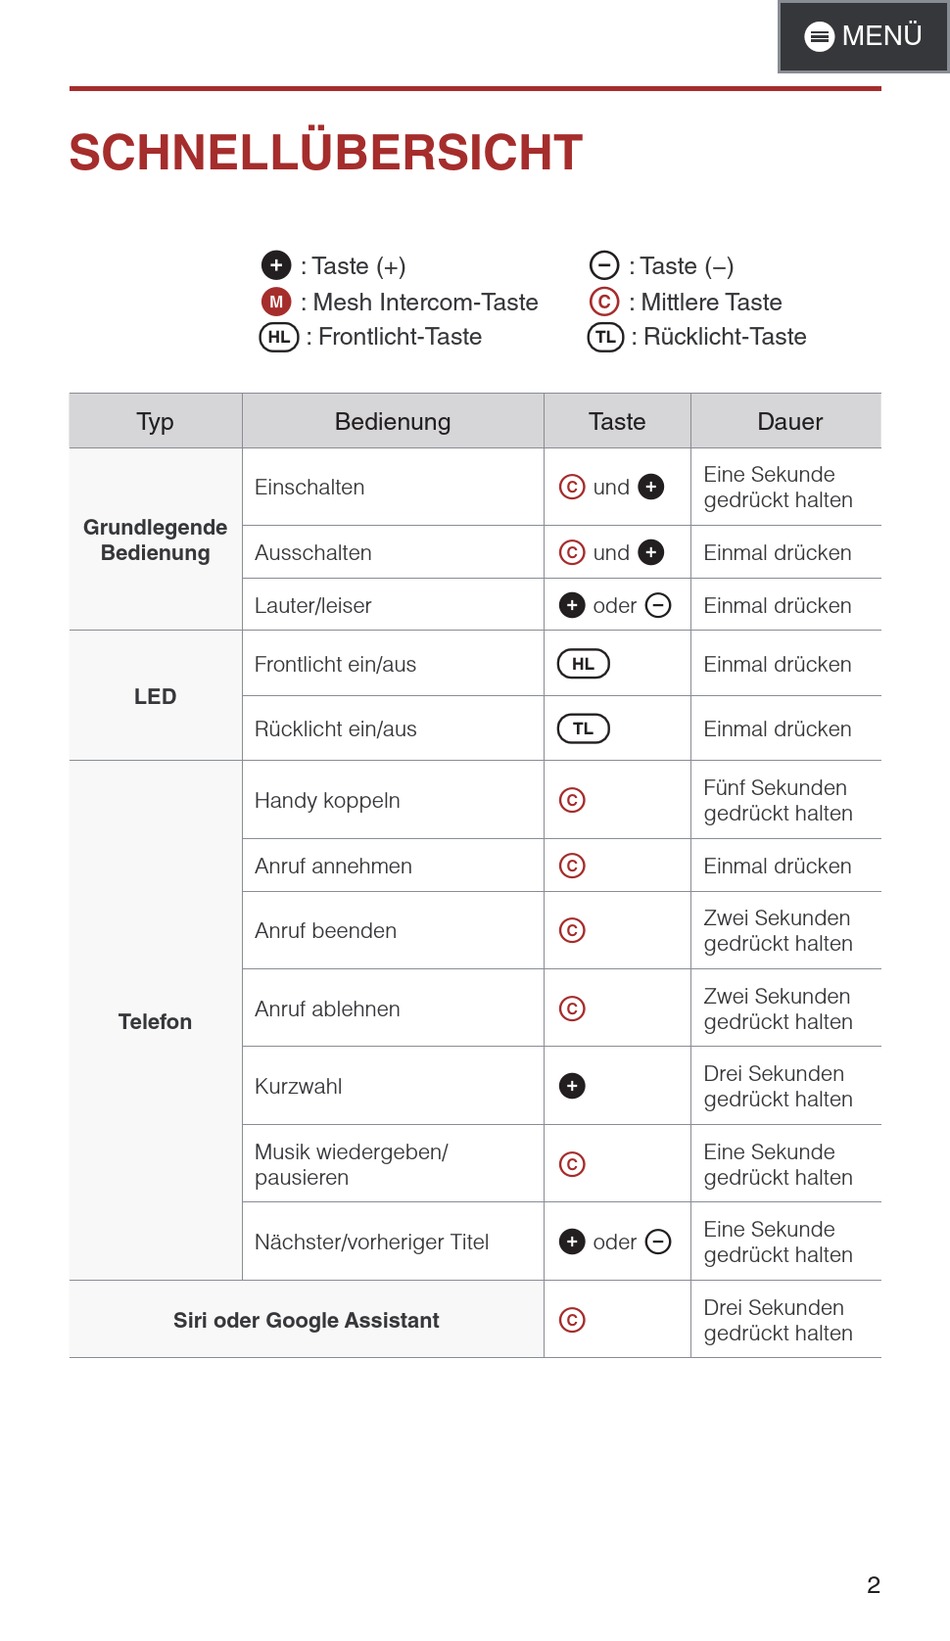
Task: Open the MENÜ button
Action: point(864,36)
